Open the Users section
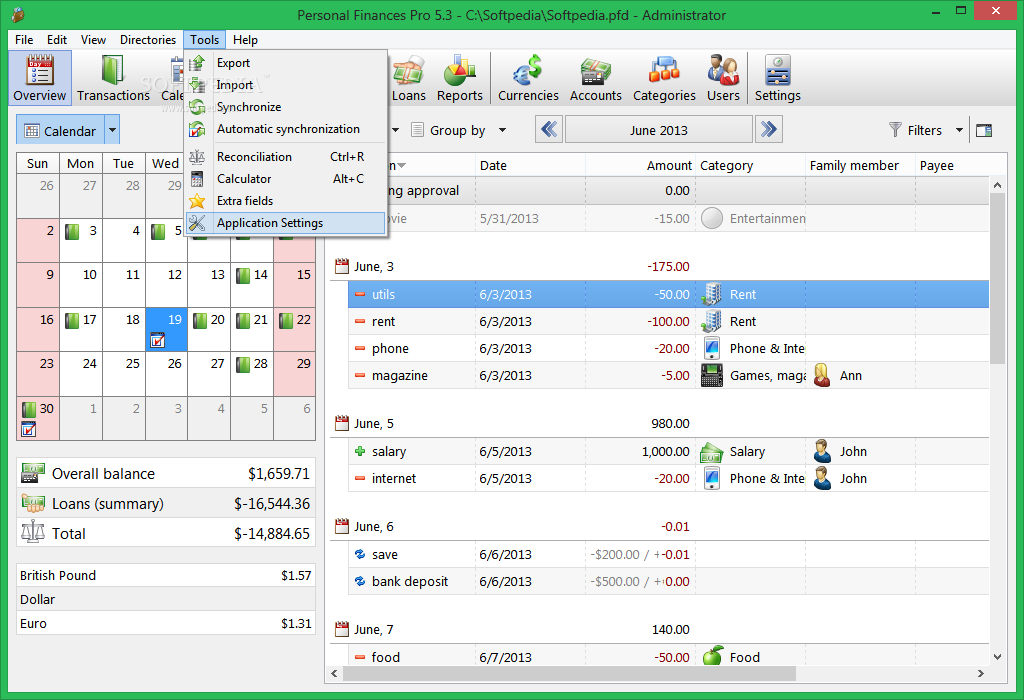This screenshot has width=1024, height=700. pyautogui.click(x=723, y=78)
